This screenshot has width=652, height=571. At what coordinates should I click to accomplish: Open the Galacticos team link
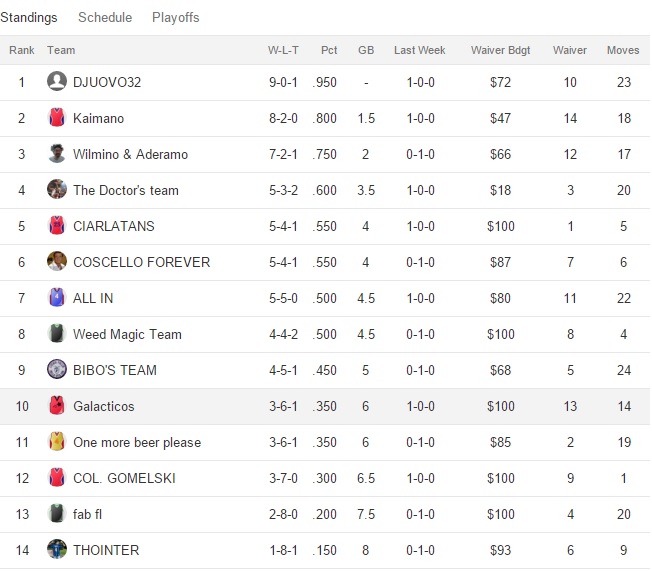pos(103,406)
